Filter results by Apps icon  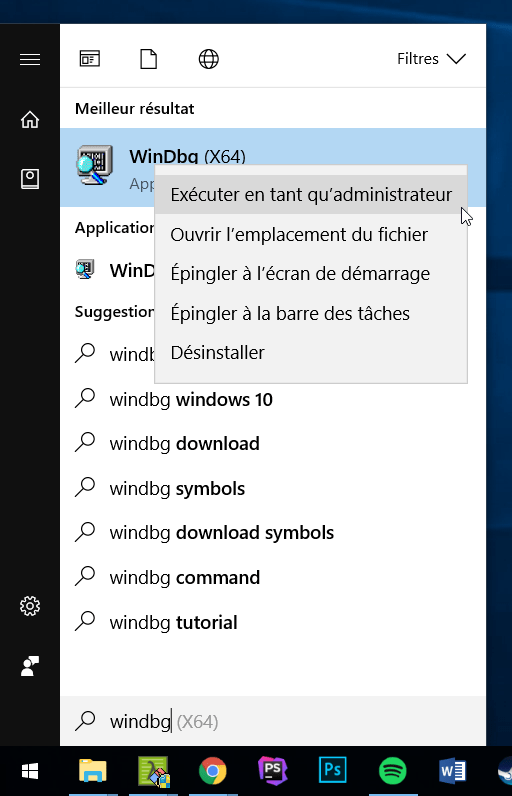pyautogui.click(x=90, y=59)
